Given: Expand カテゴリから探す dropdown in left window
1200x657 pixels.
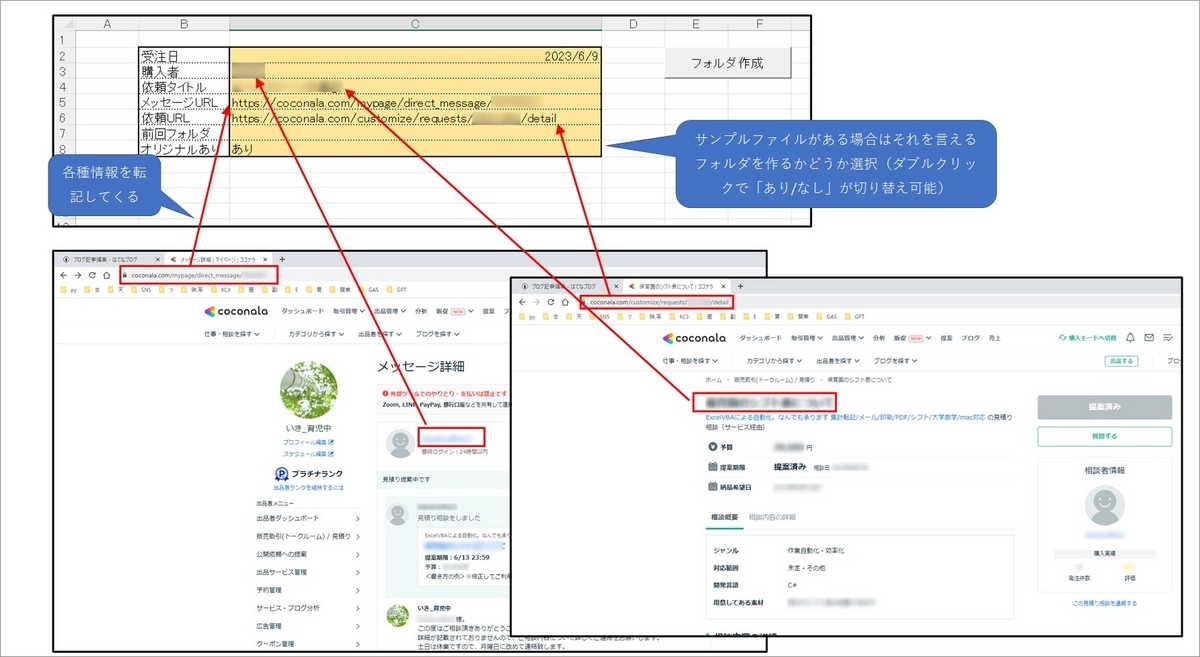Looking at the screenshot, I should tap(317, 333).
